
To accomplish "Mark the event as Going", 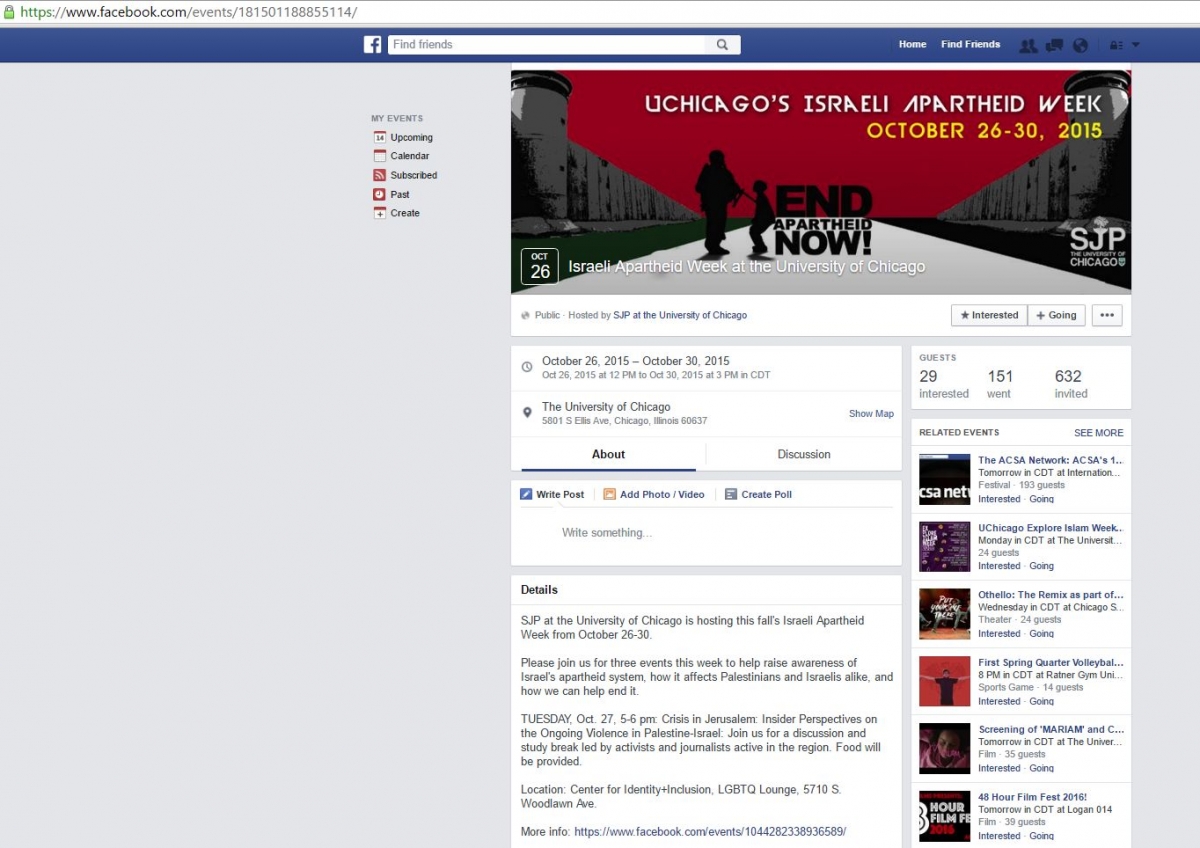I will pos(1056,315).
